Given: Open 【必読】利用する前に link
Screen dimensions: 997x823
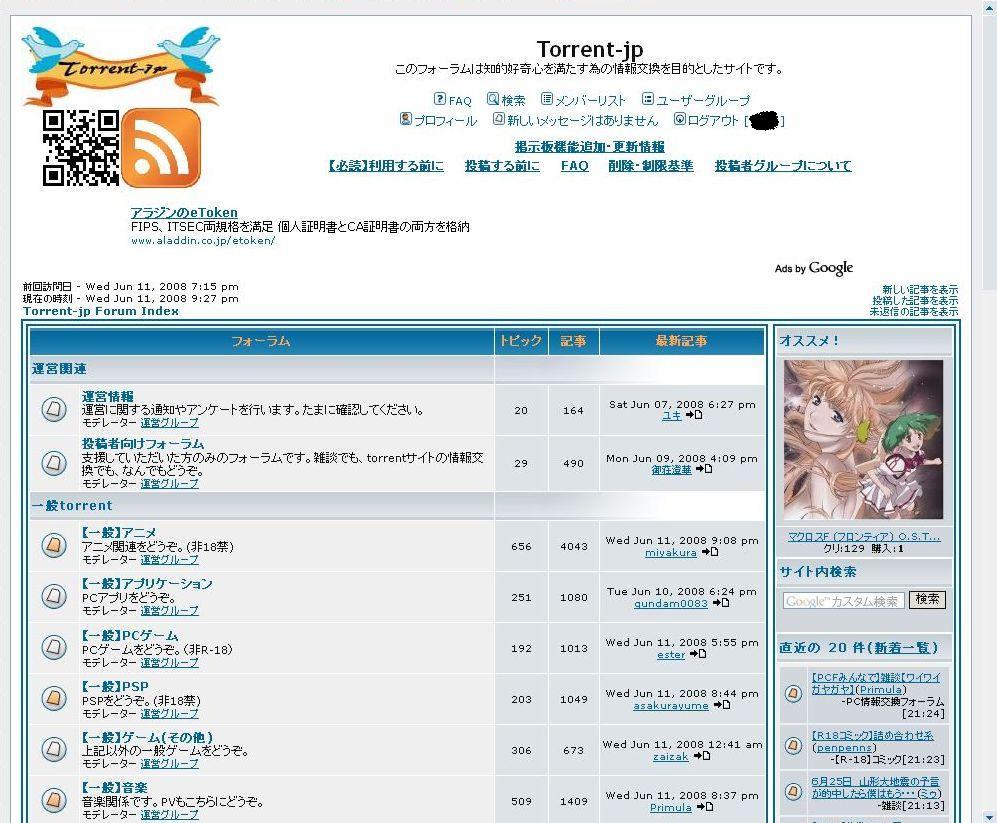Looking at the screenshot, I should [x=386, y=166].
